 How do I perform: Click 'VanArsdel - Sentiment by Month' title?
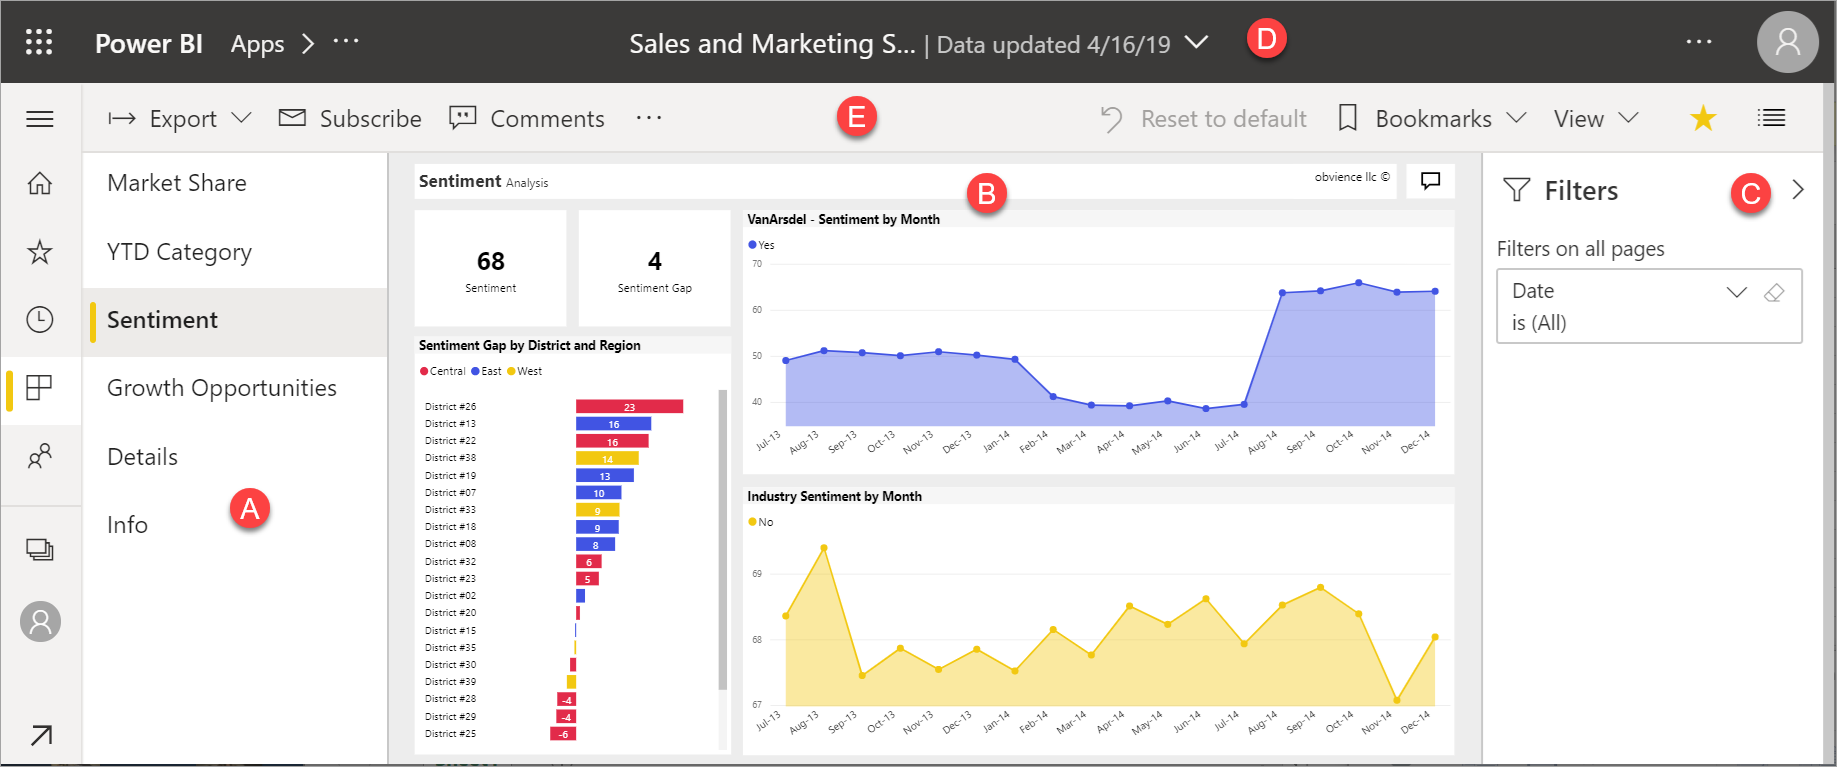pyautogui.click(x=843, y=219)
